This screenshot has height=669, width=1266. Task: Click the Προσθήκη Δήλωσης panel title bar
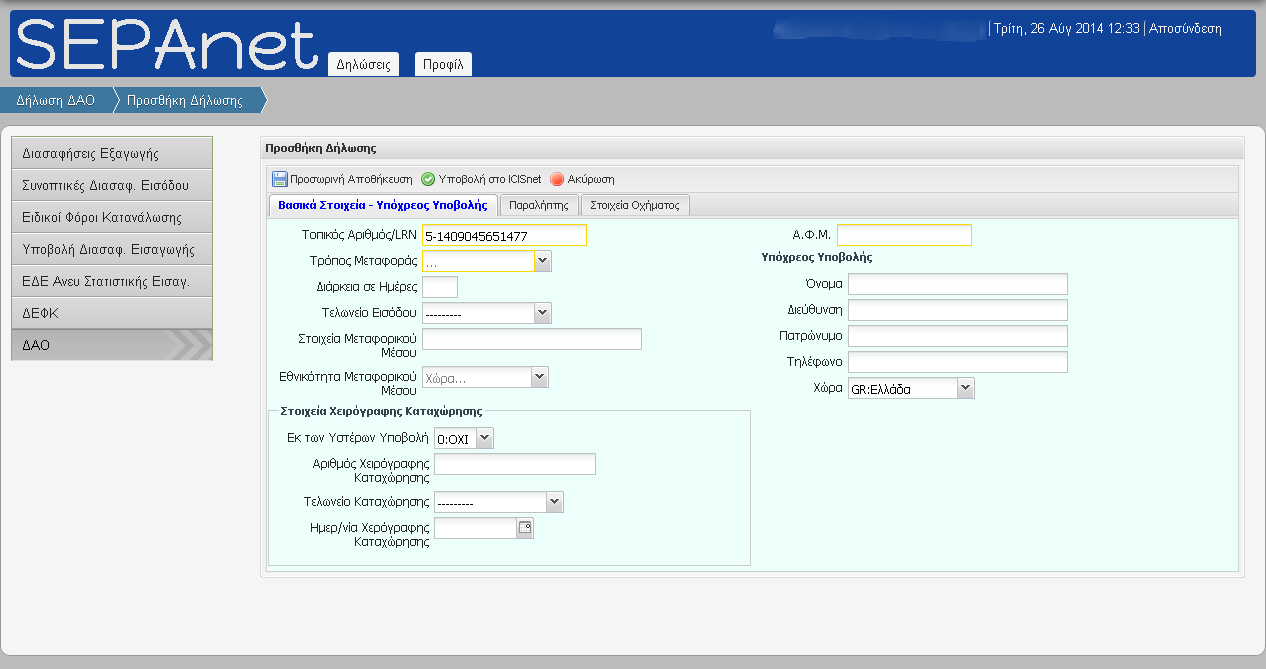[752, 148]
